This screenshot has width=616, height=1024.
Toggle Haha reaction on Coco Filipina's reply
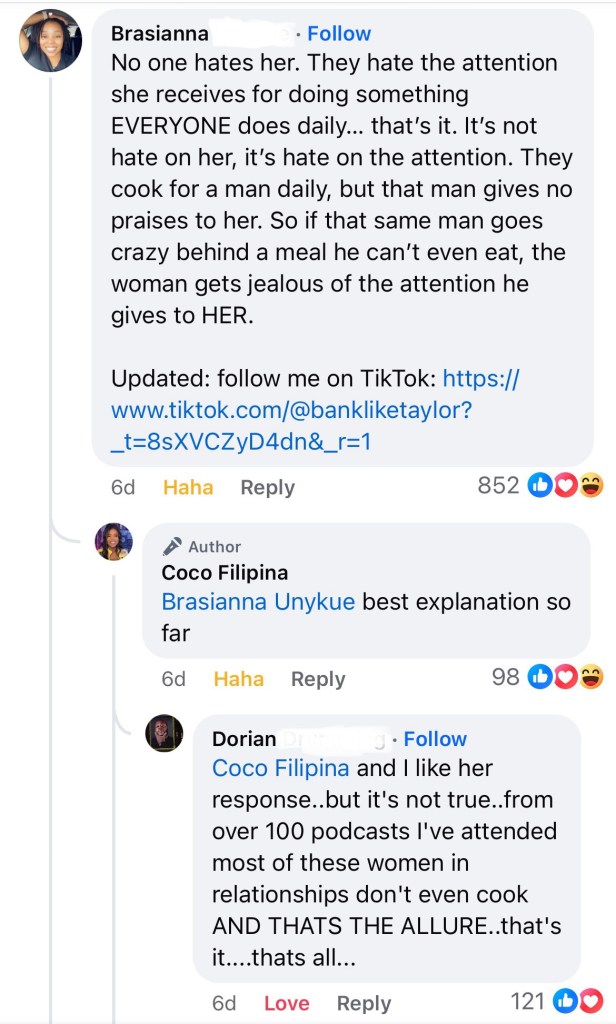(x=239, y=679)
